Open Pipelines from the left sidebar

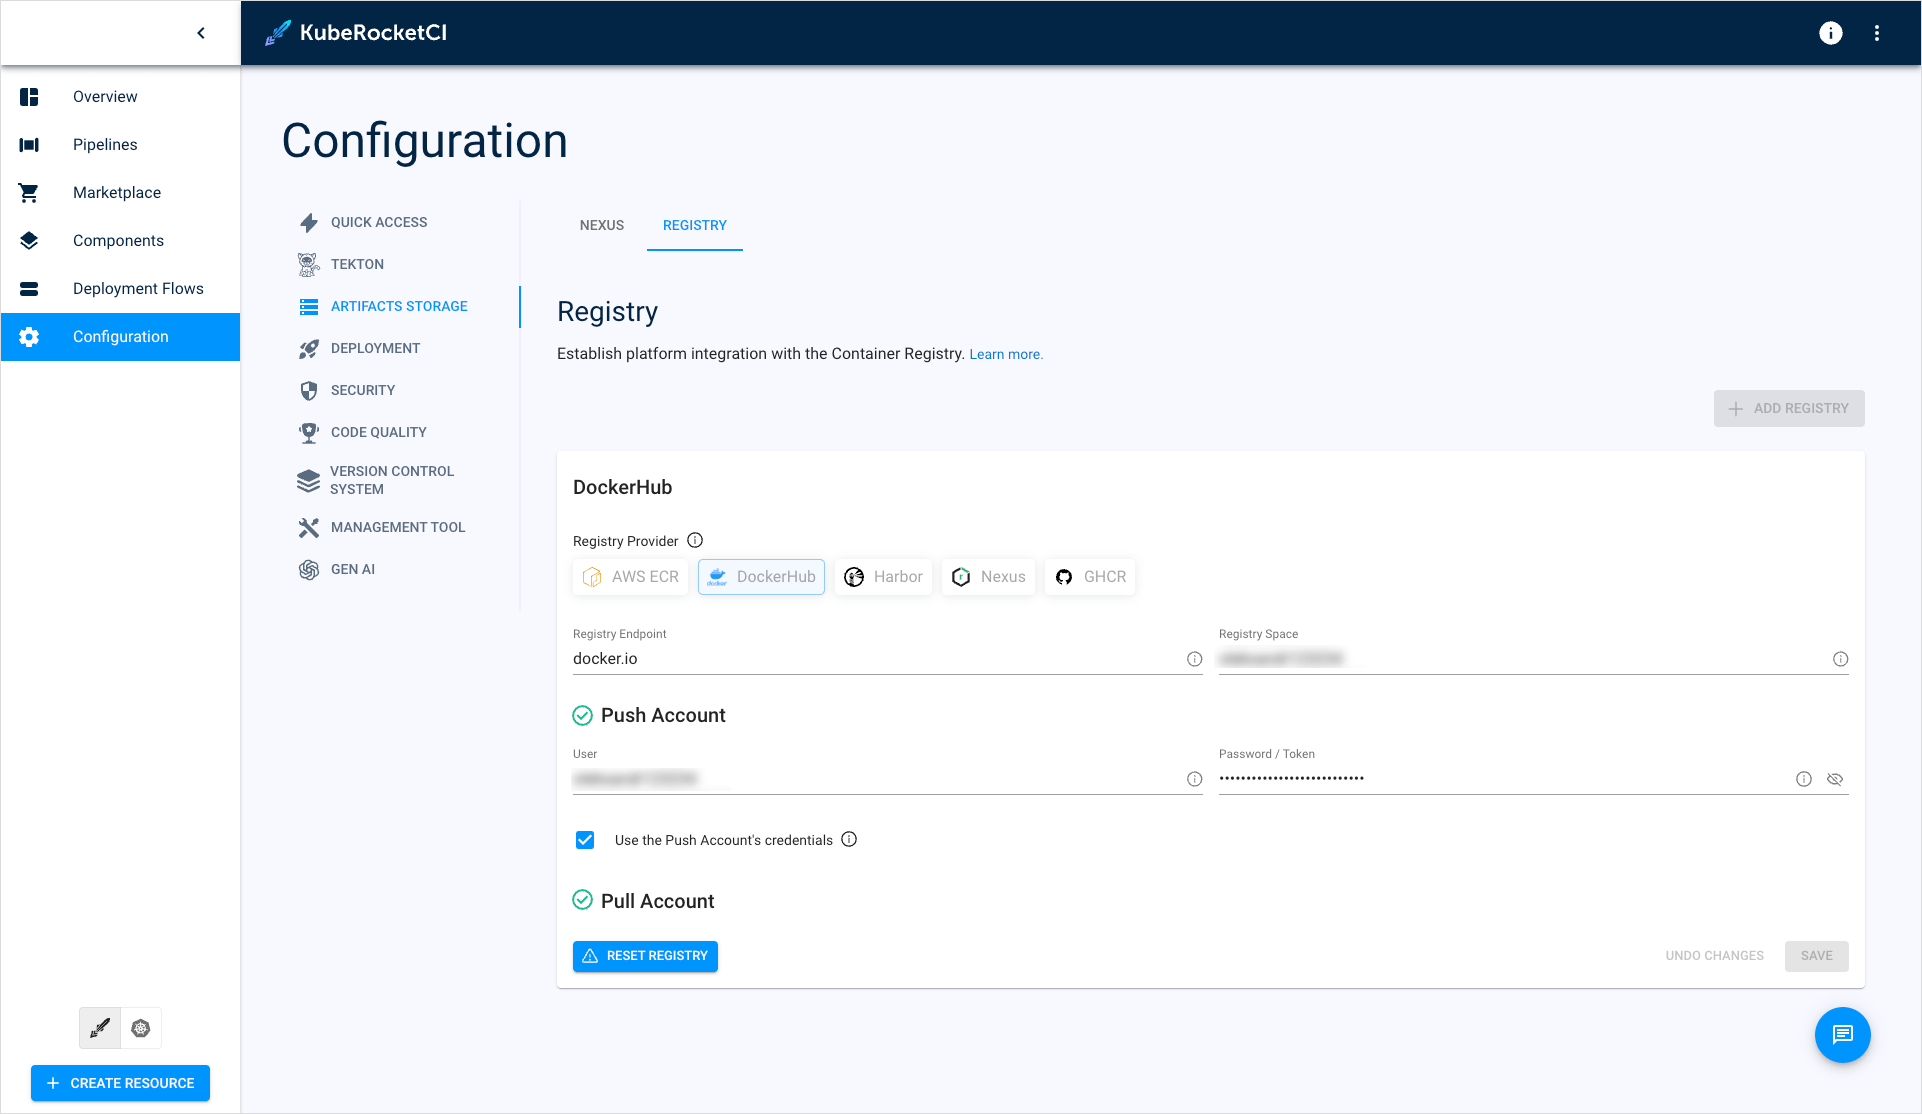(x=104, y=144)
